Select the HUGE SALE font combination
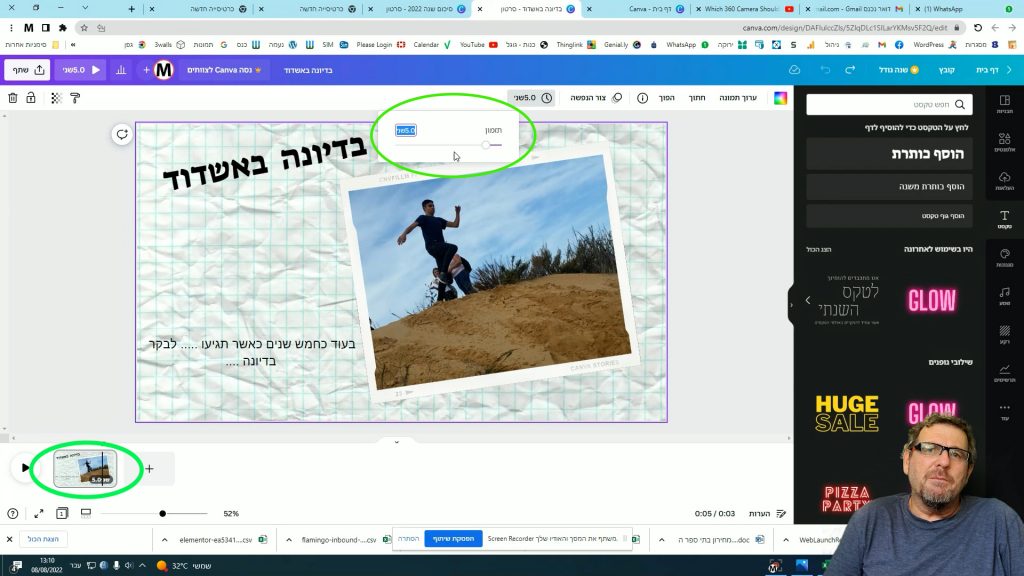 [846, 413]
